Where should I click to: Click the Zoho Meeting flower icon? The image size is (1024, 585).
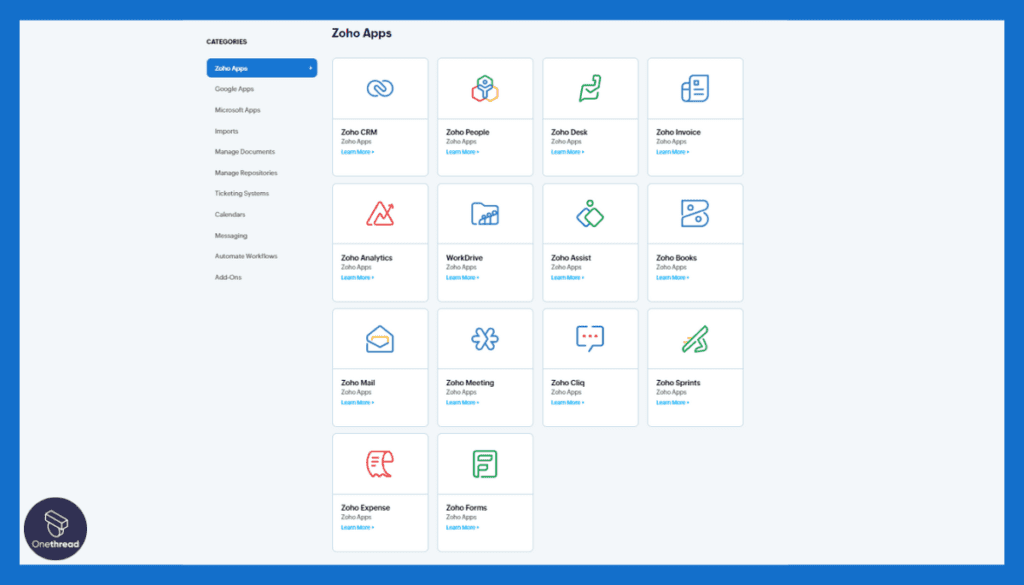[x=485, y=339]
